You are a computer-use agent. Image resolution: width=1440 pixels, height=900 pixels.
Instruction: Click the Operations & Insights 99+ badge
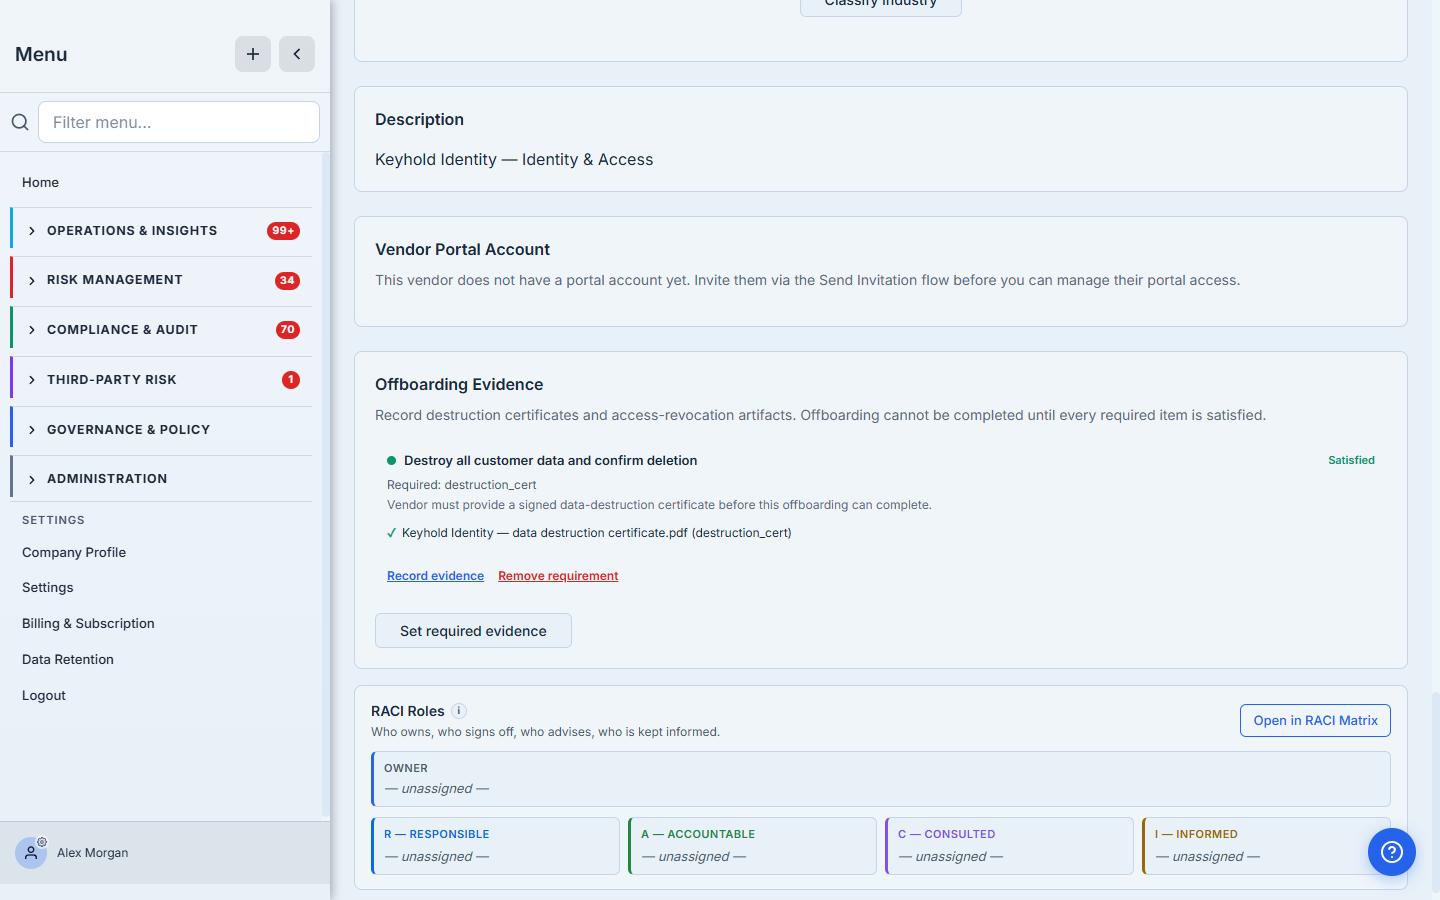(283, 231)
